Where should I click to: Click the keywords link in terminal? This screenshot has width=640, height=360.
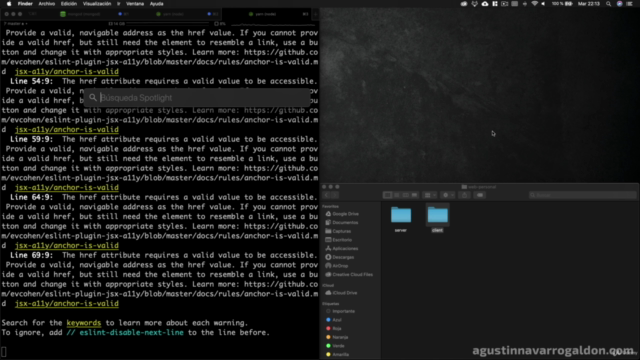tap(84, 323)
